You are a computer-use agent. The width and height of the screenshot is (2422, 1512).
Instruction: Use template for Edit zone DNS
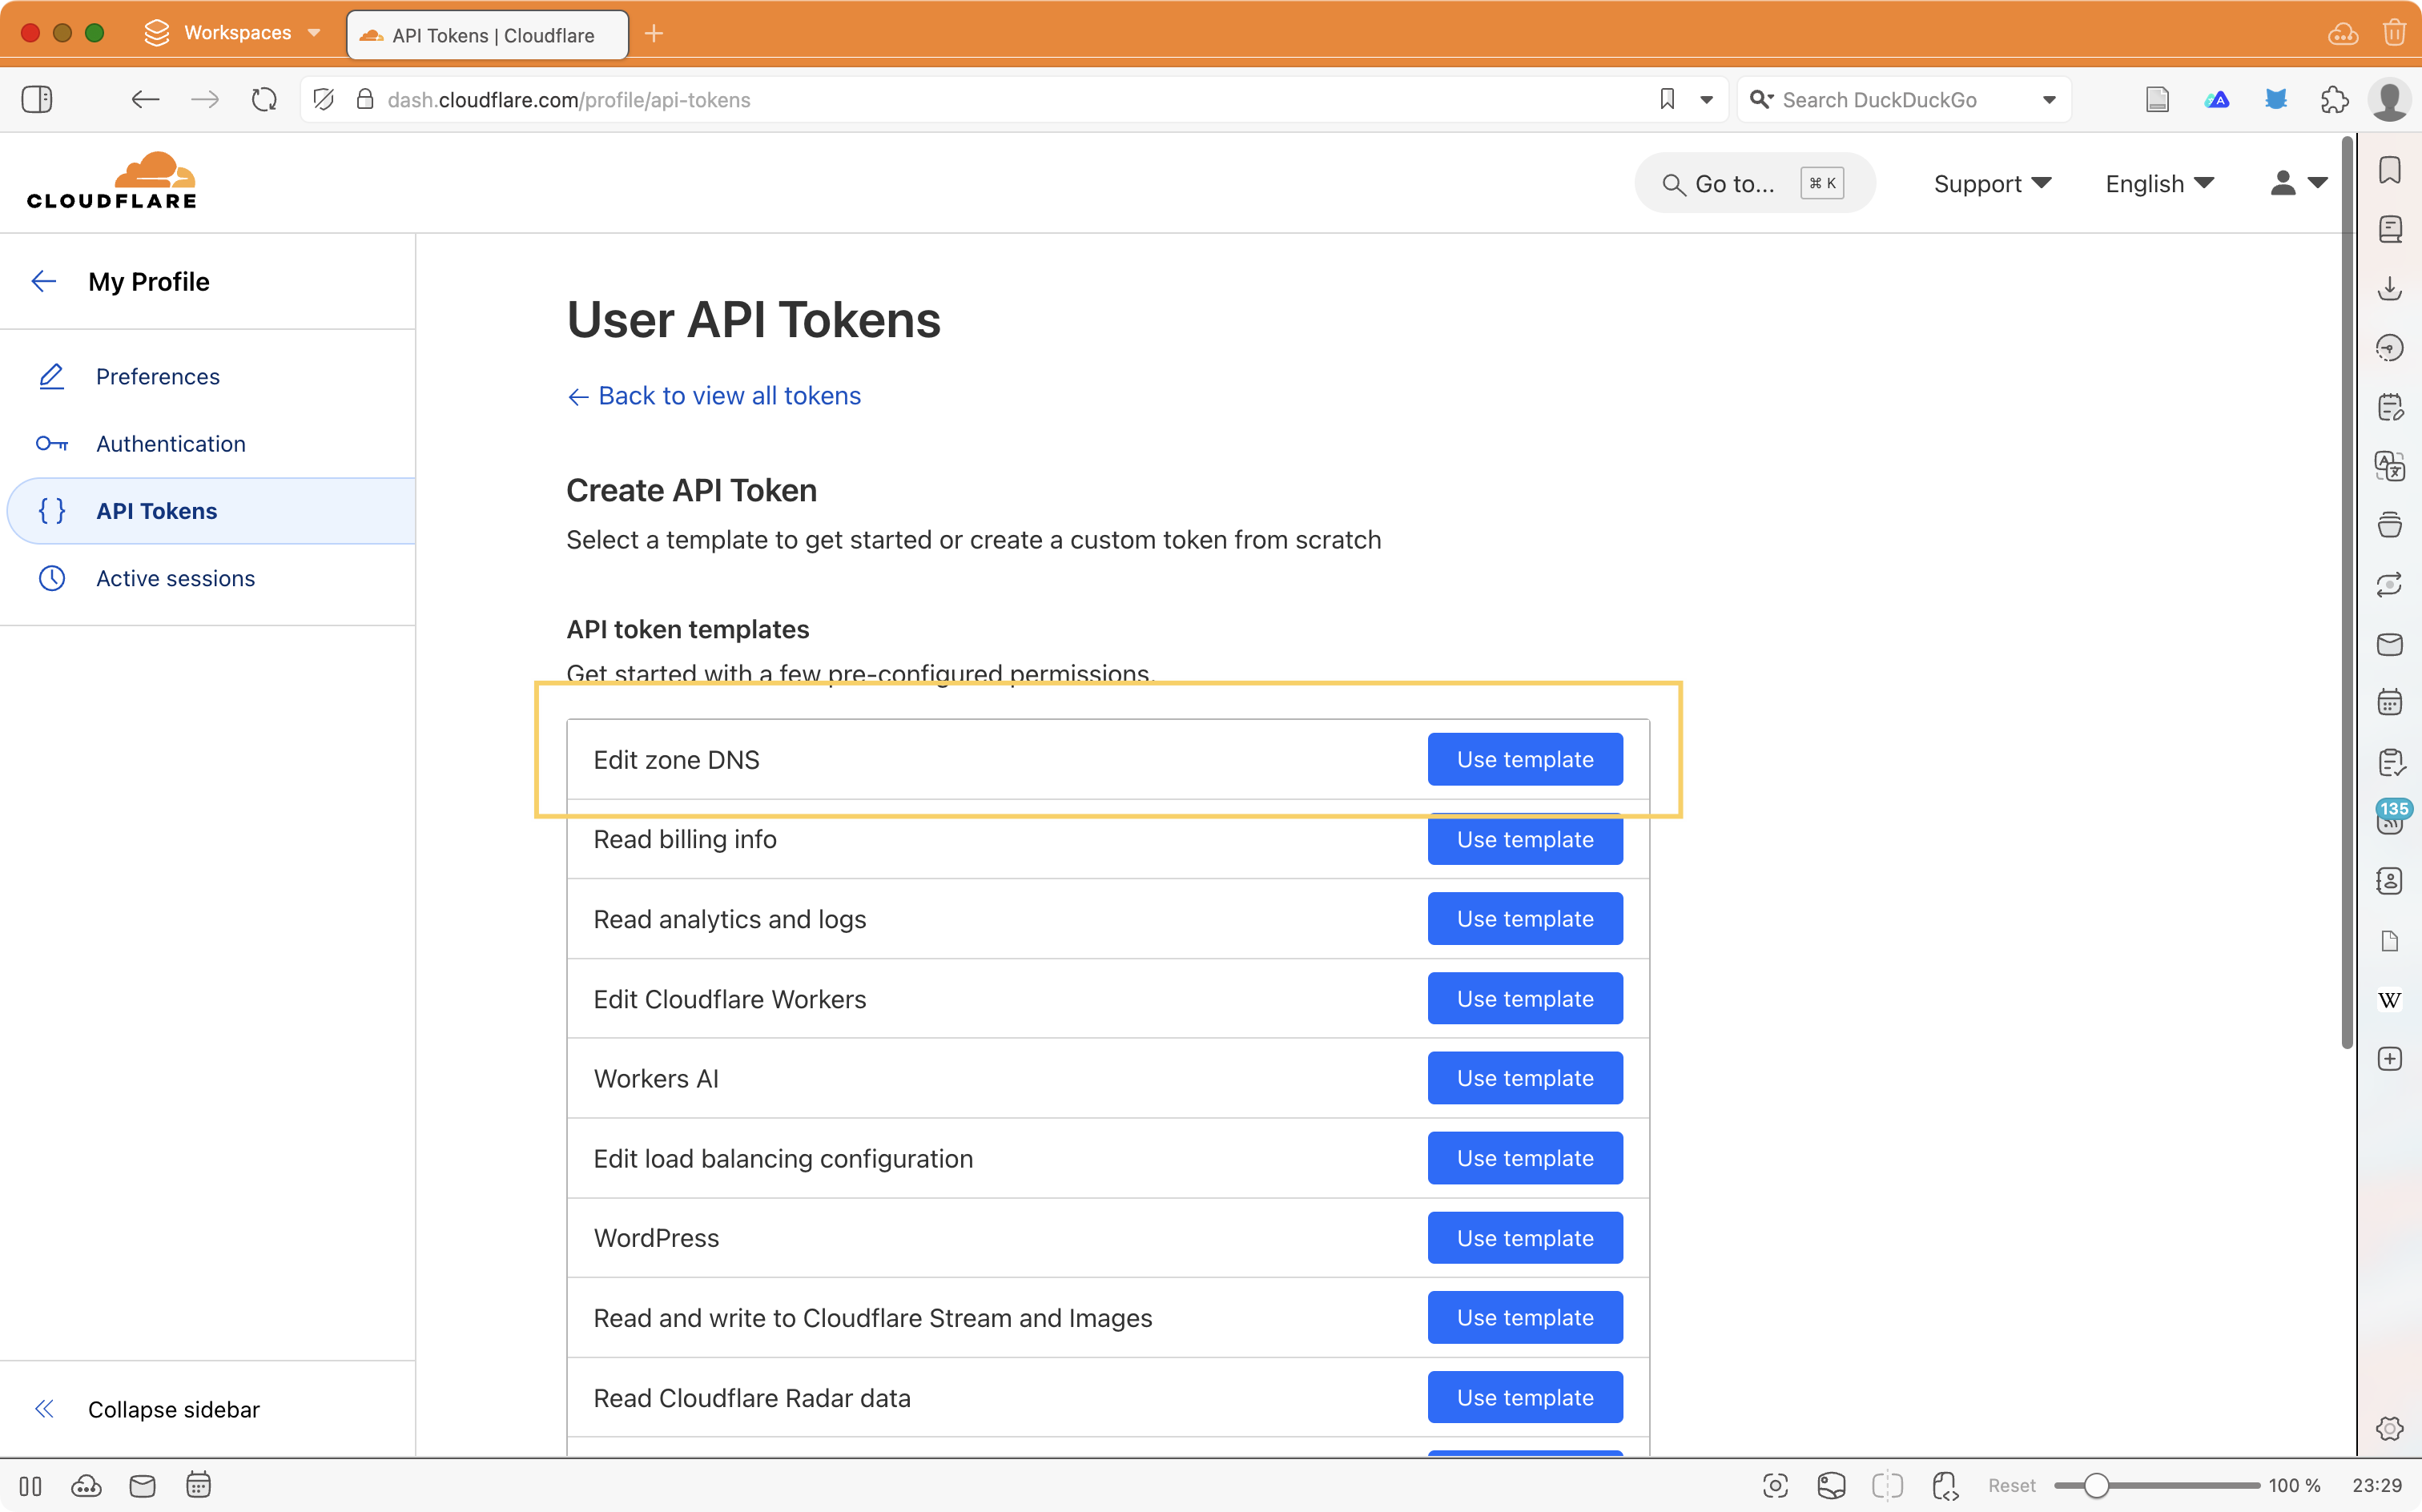click(1524, 759)
